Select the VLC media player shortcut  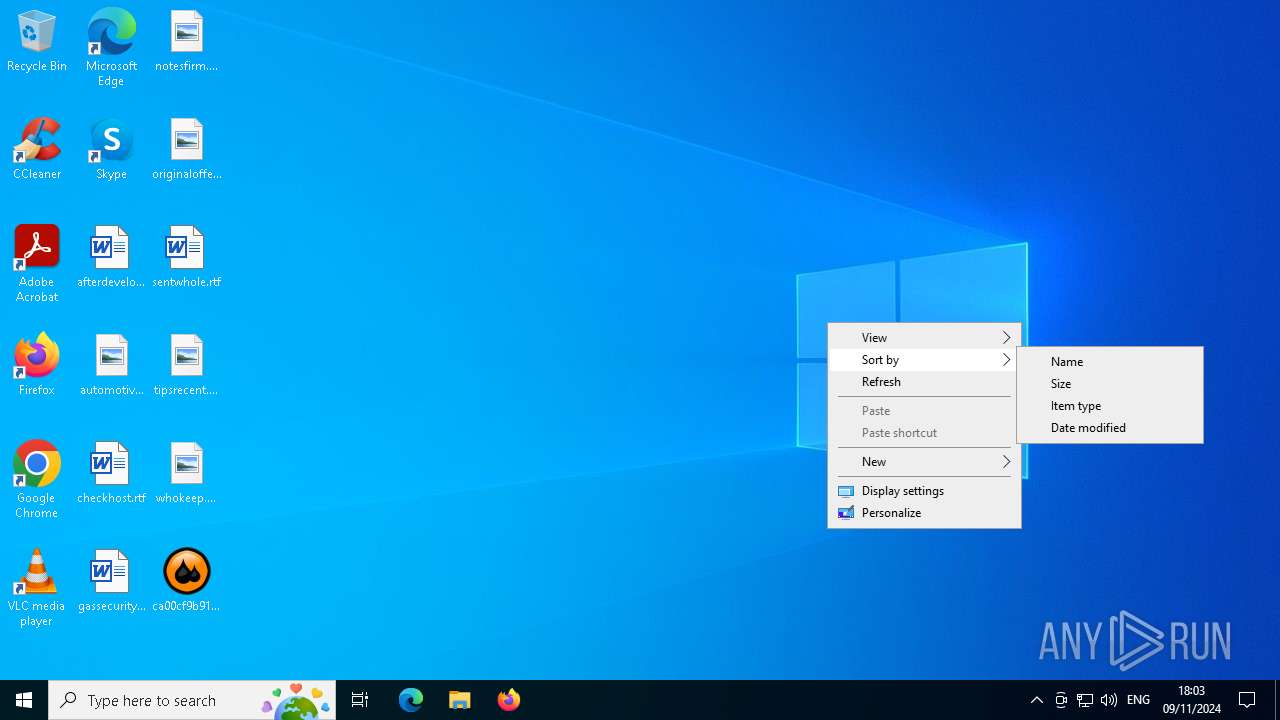coord(37,588)
